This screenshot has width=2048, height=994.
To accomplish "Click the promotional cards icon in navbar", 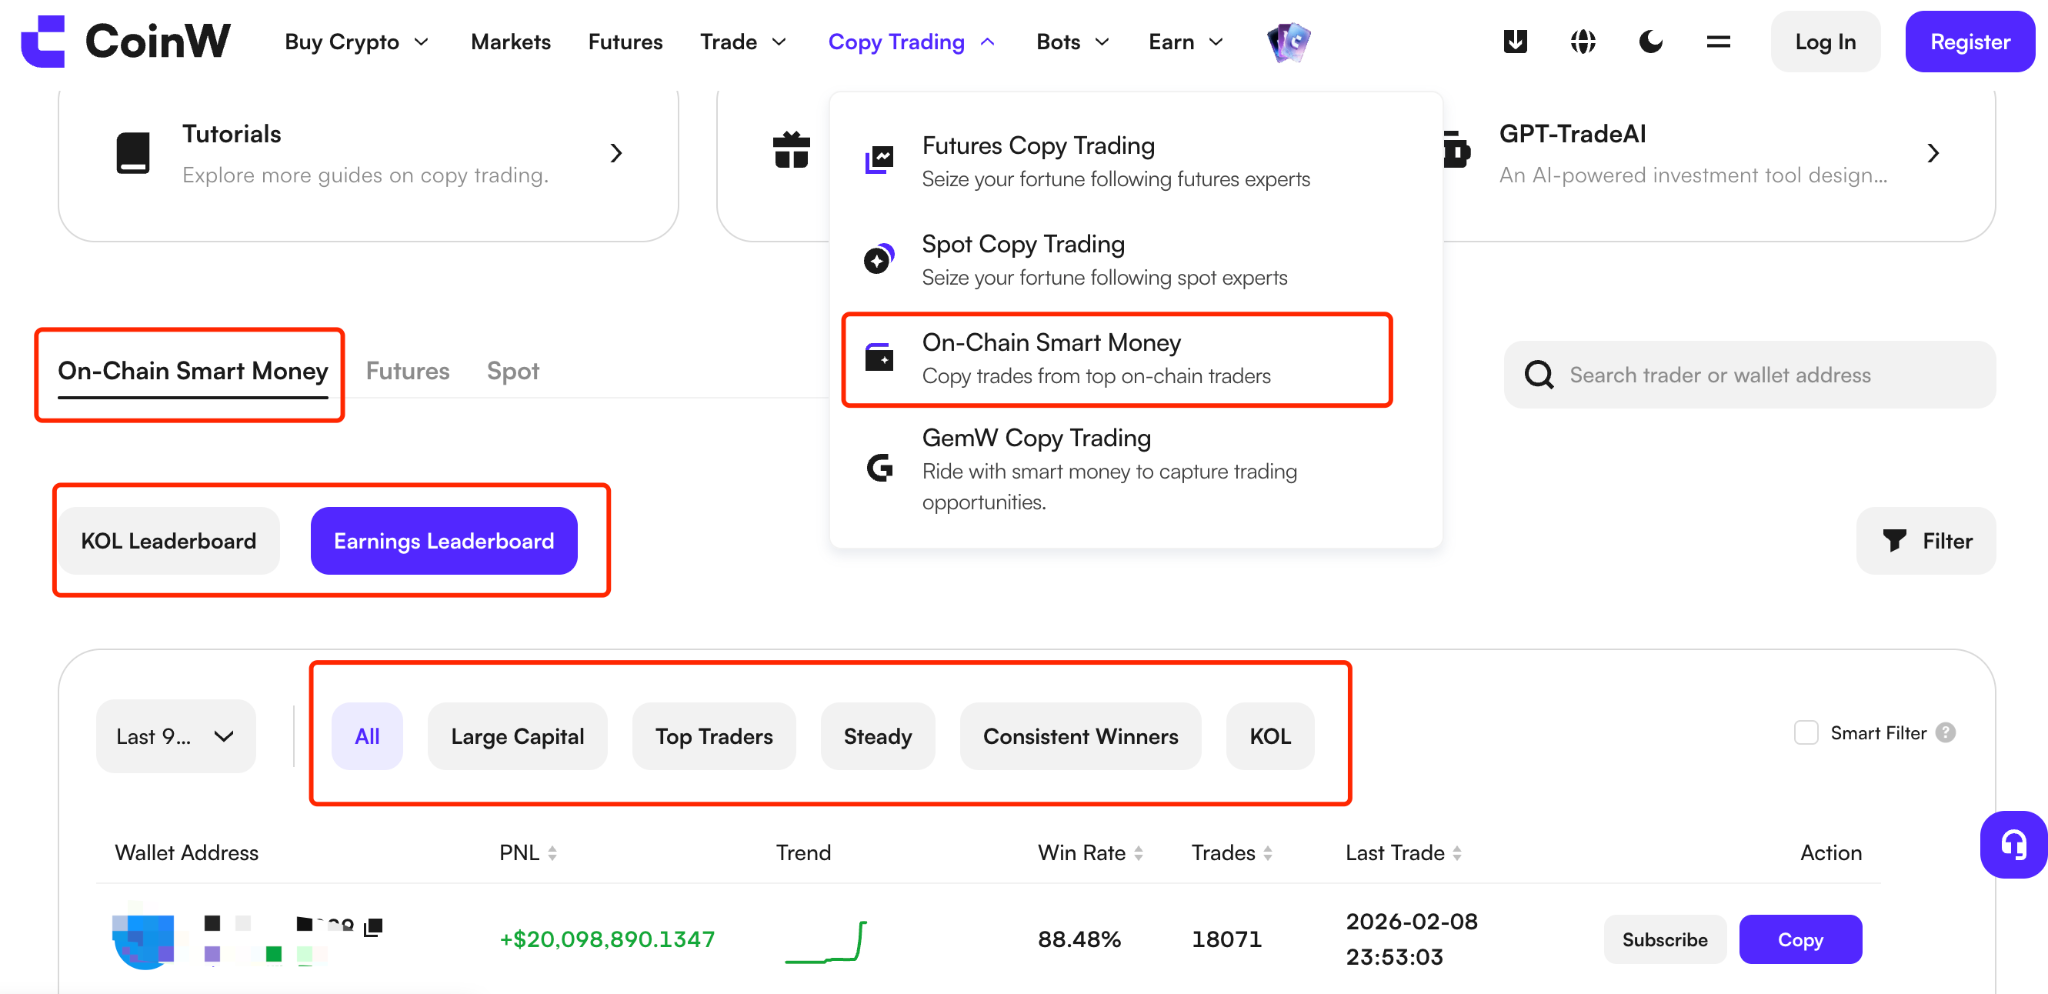I will [1289, 42].
